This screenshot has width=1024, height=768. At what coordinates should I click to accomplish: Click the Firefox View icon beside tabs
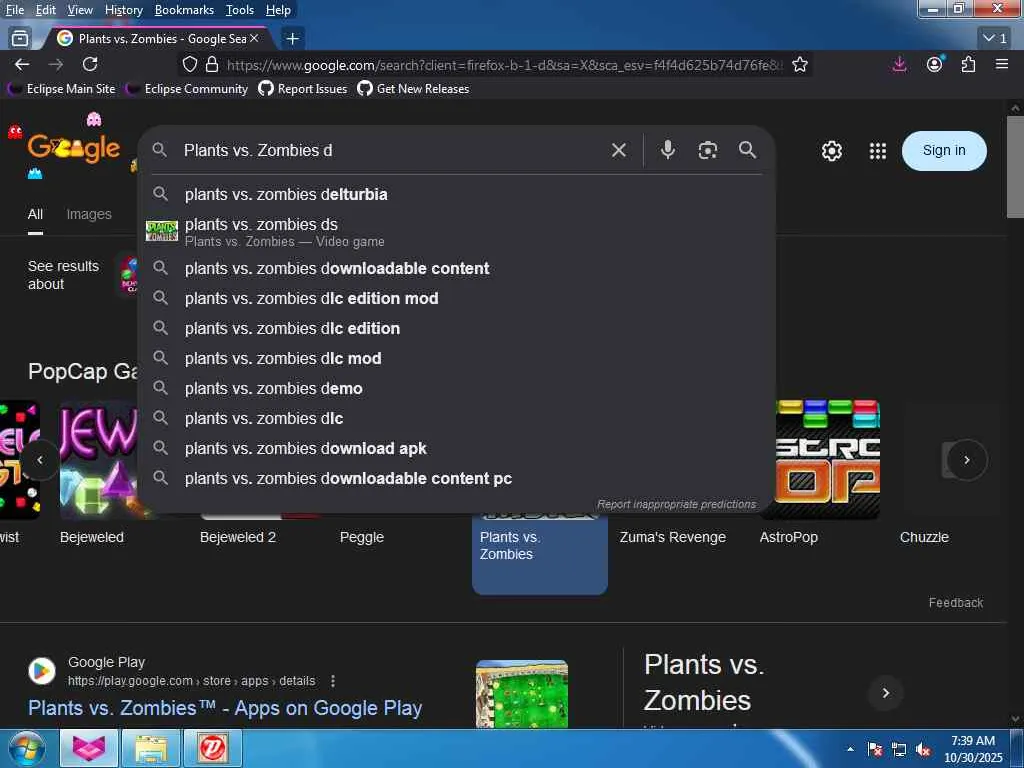click(x=20, y=39)
